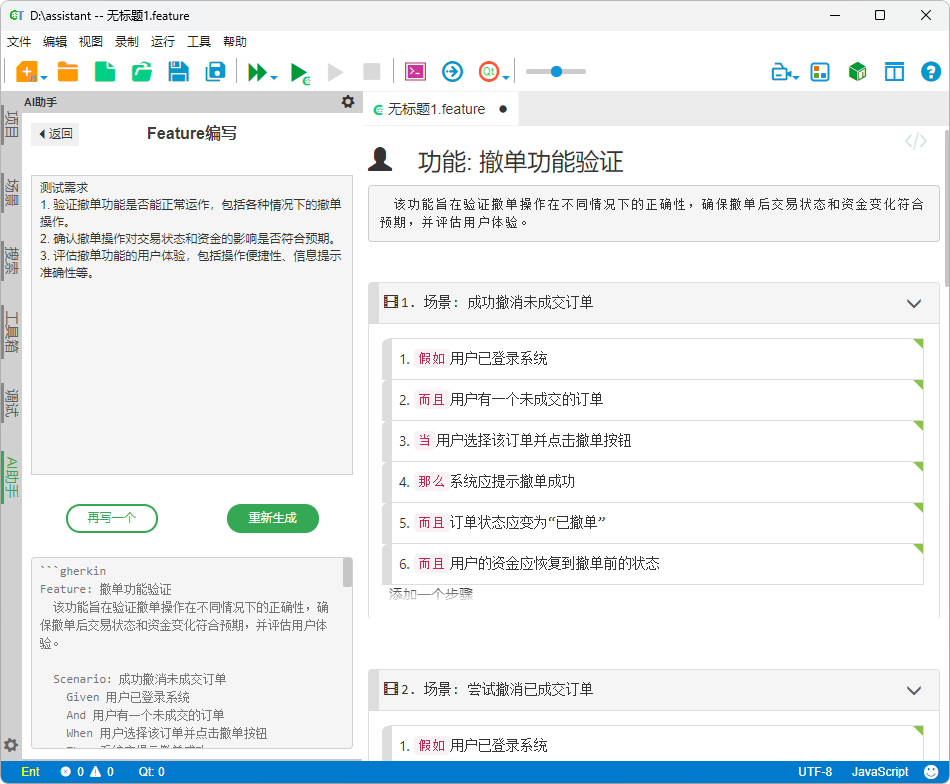Image resolution: width=950 pixels, height=784 pixels.
Task: Click the blue recording camera icon
Action: [x=780, y=72]
